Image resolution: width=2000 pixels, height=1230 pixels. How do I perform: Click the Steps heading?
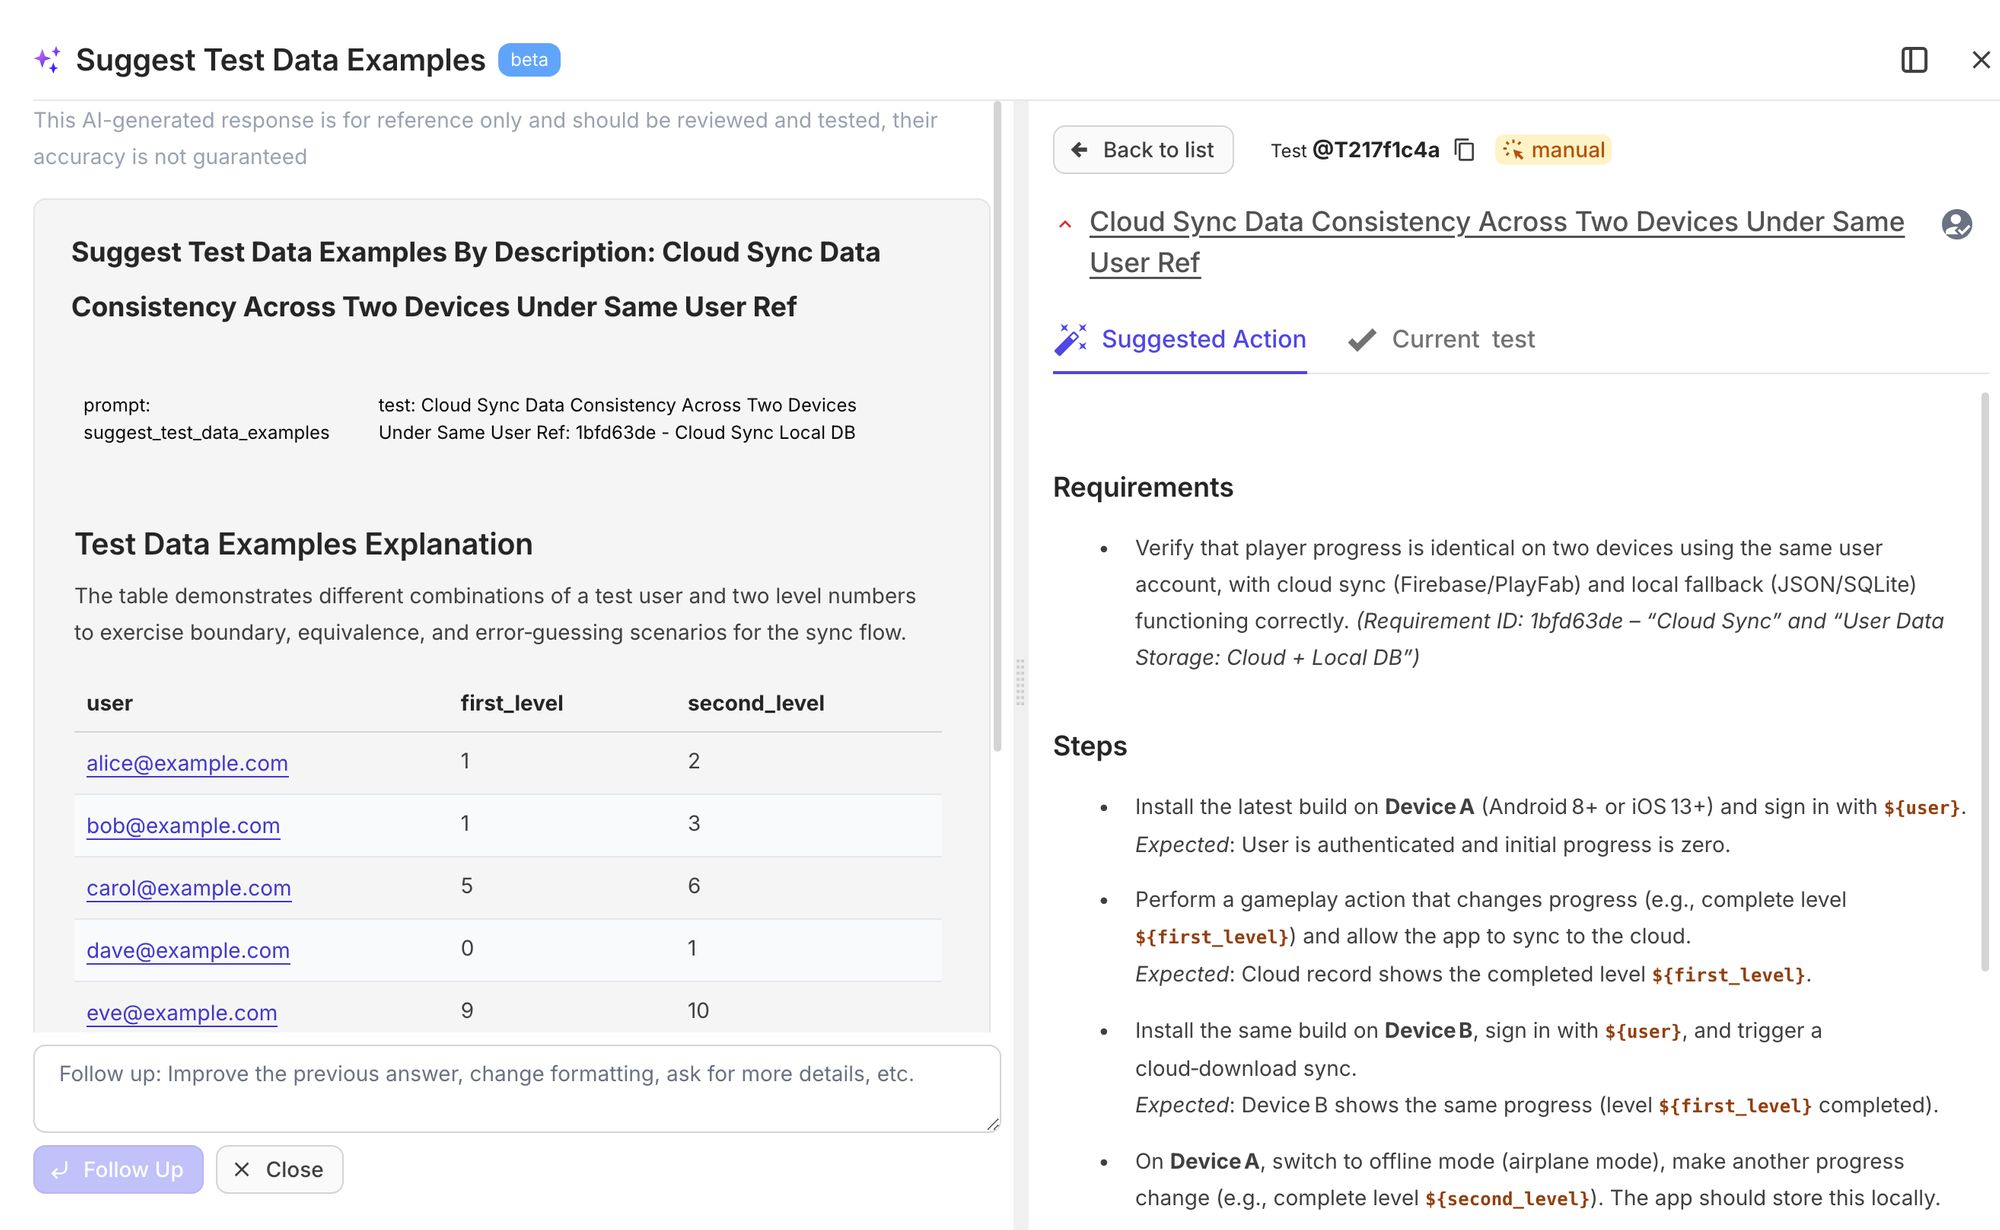(x=1090, y=746)
